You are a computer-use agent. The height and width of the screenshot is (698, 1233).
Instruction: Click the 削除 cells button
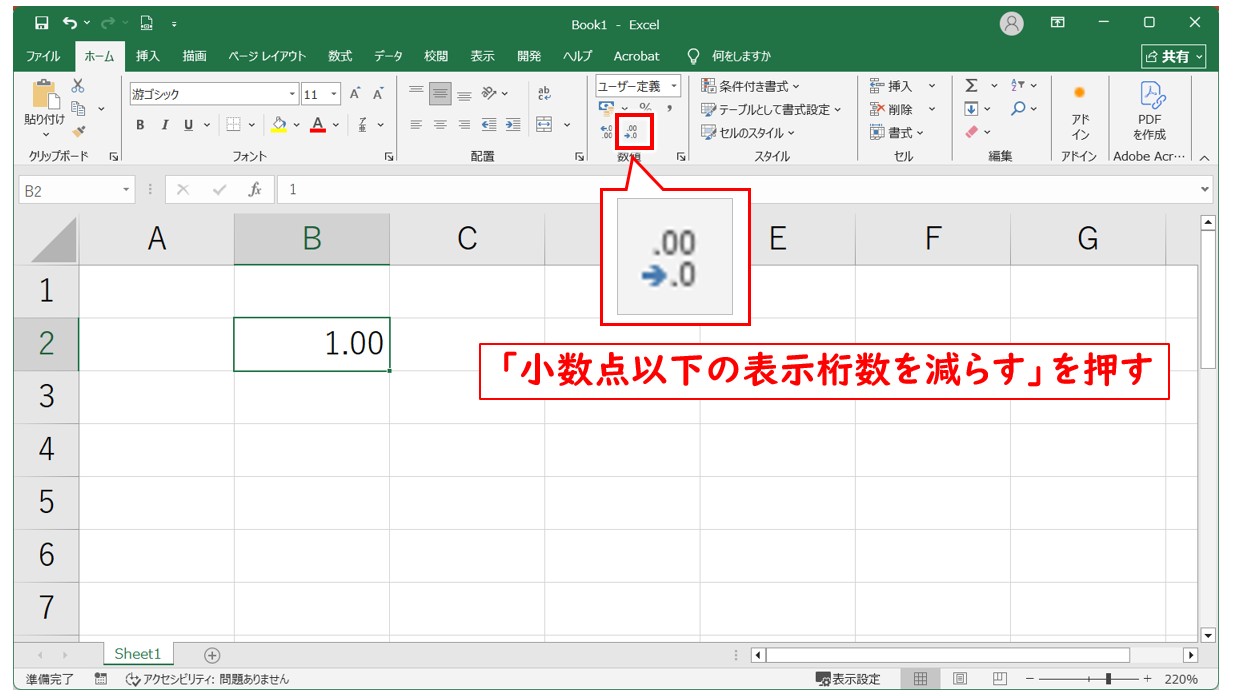coord(903,109)
